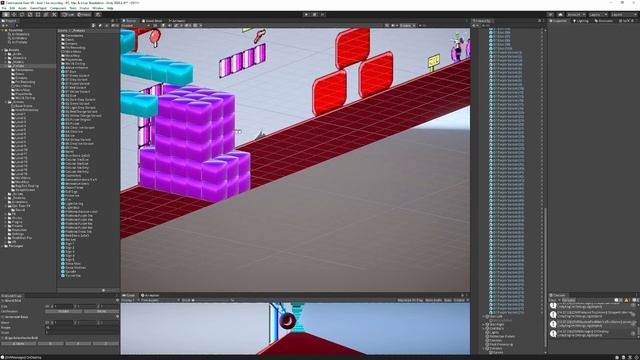Open the Account dropdown

coord(576,15)
